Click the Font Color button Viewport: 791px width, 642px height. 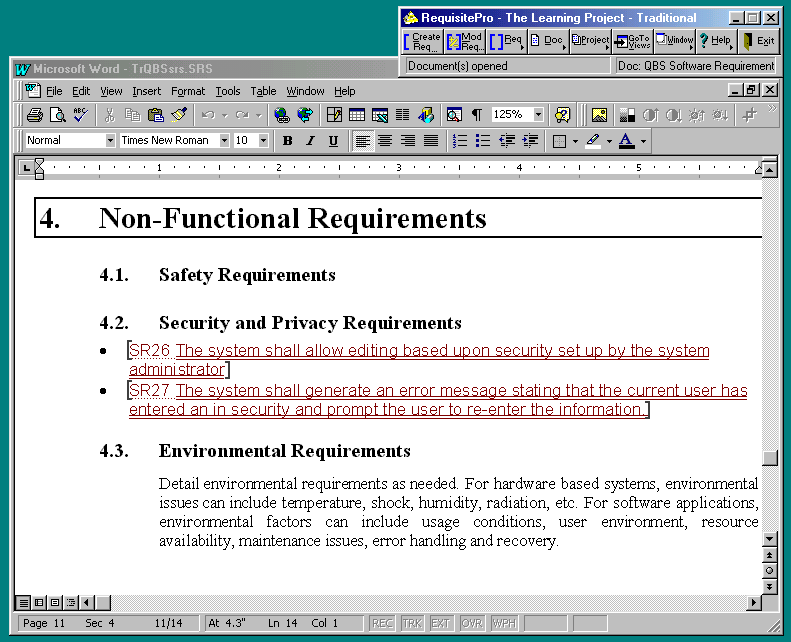[626, 141]
